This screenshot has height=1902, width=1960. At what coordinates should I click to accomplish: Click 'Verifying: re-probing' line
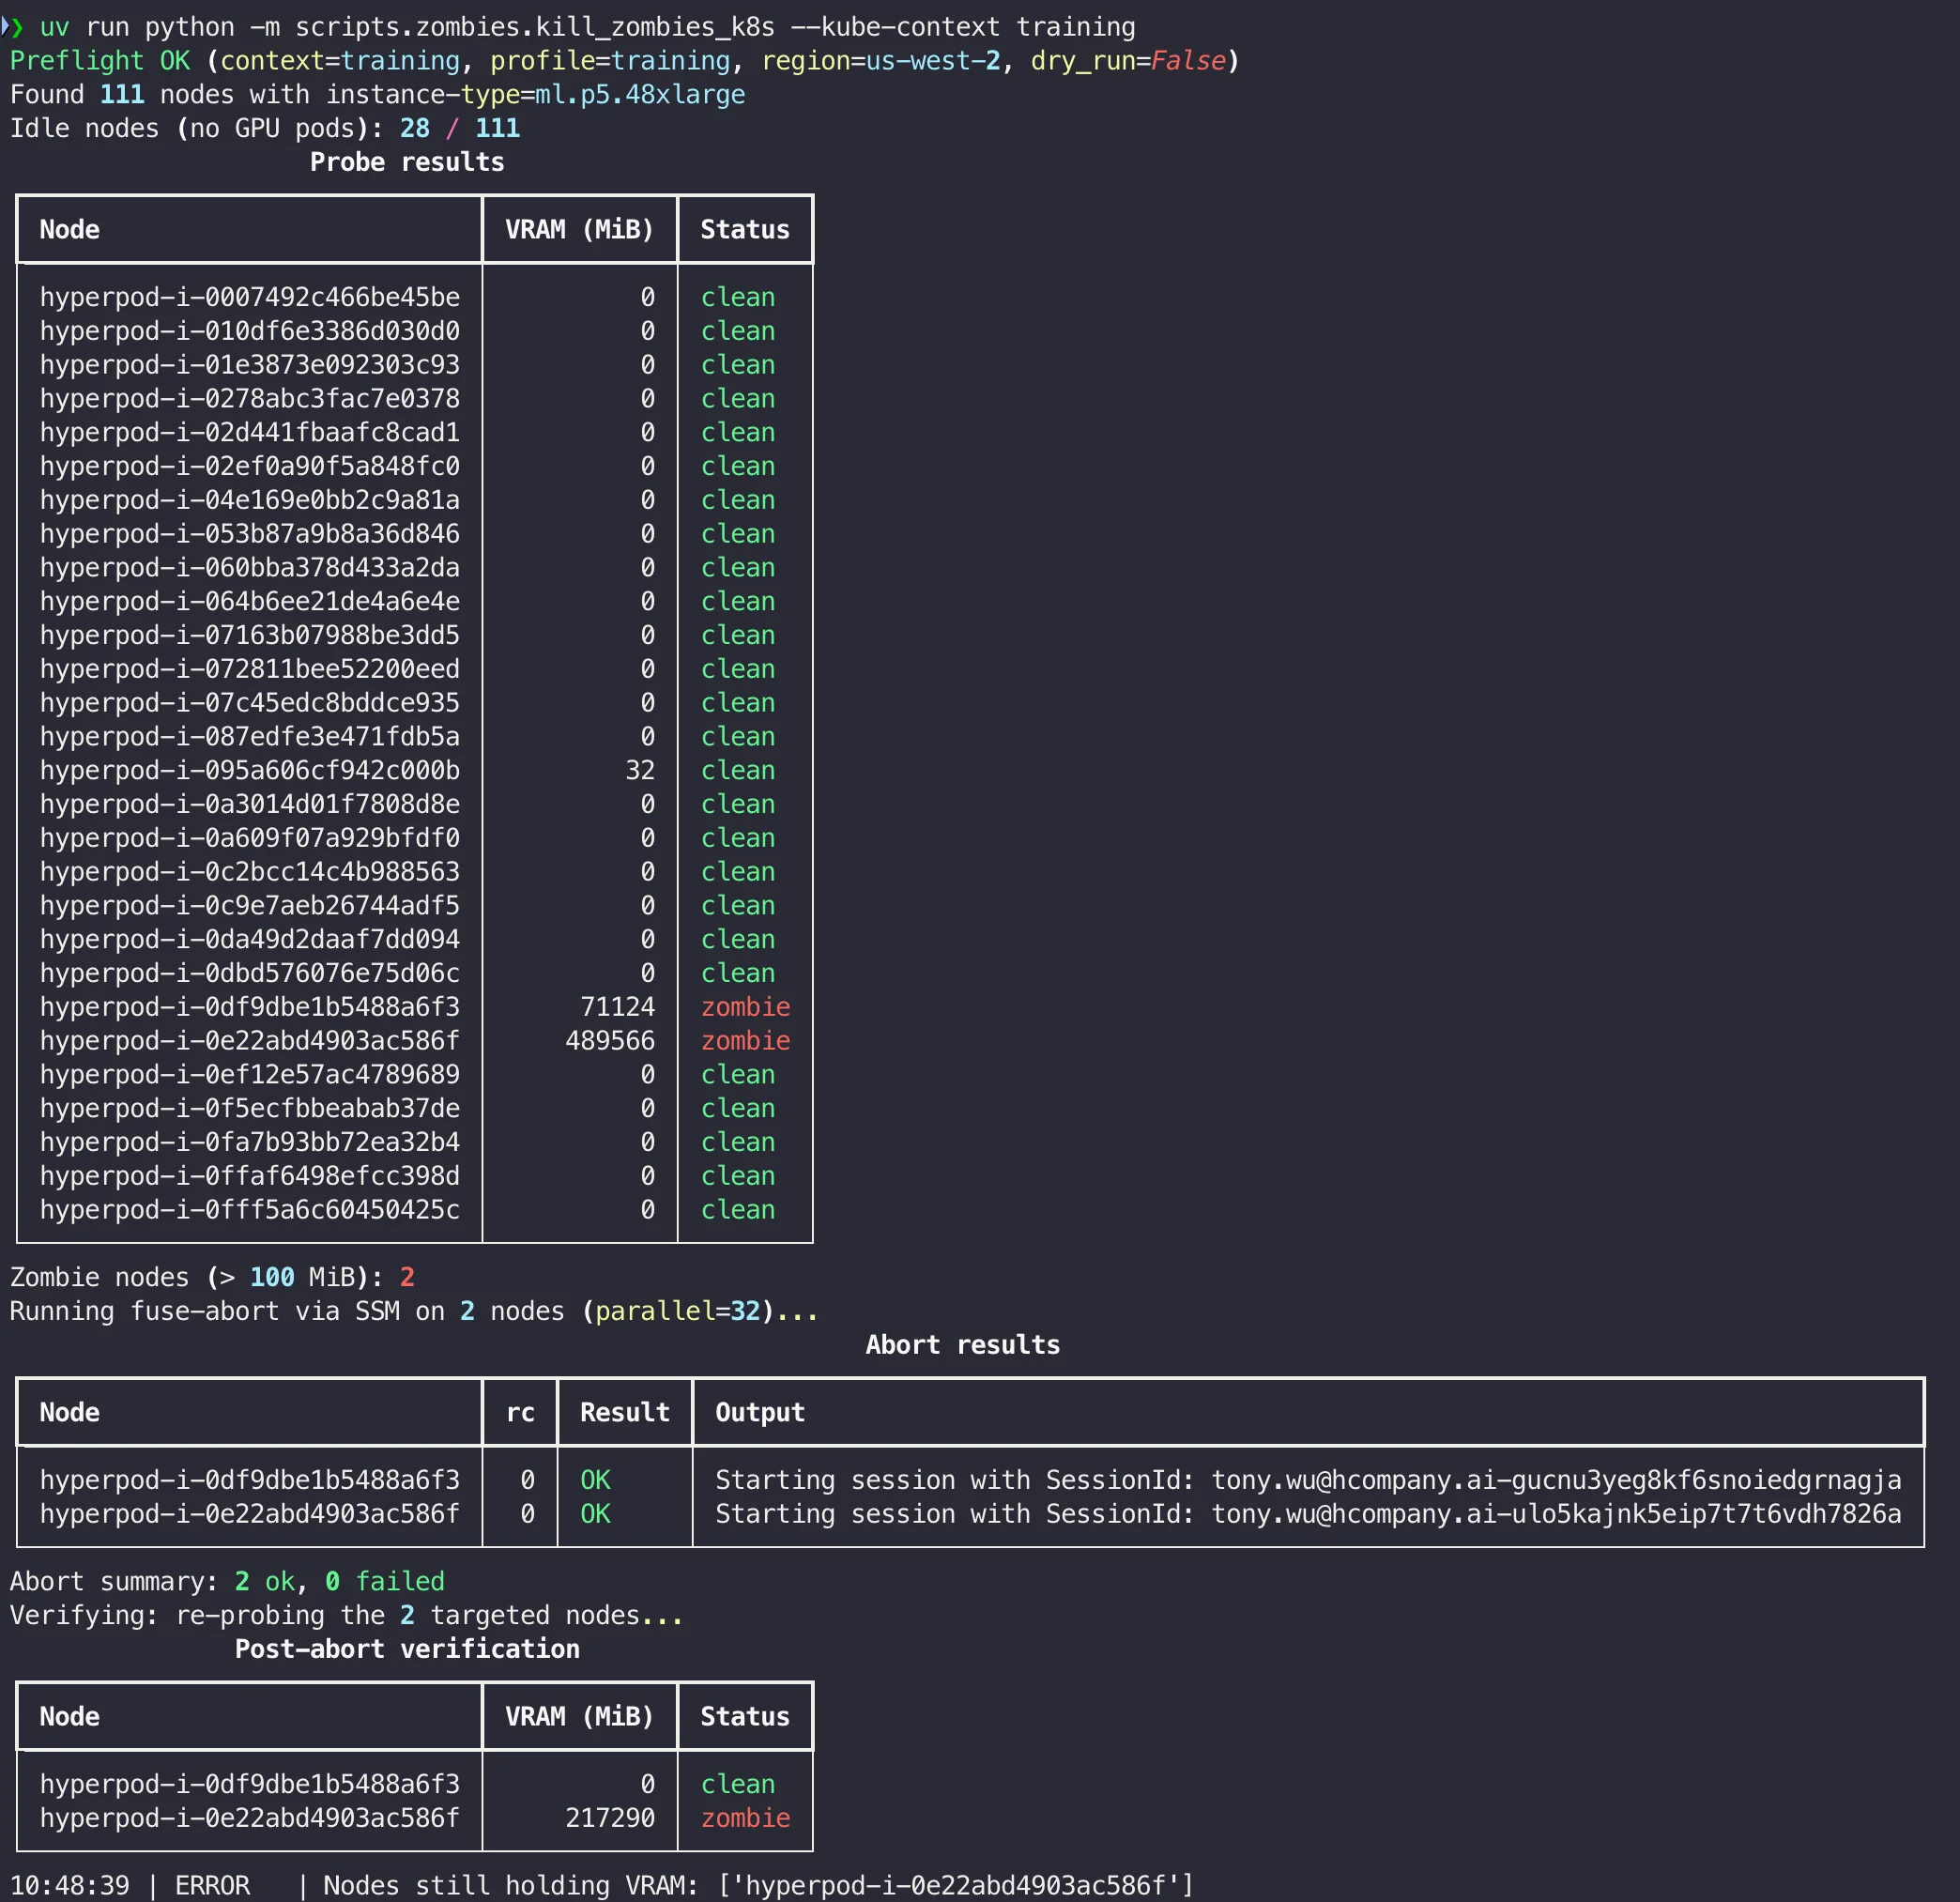pyautogui.click(x=347, y=1616)
